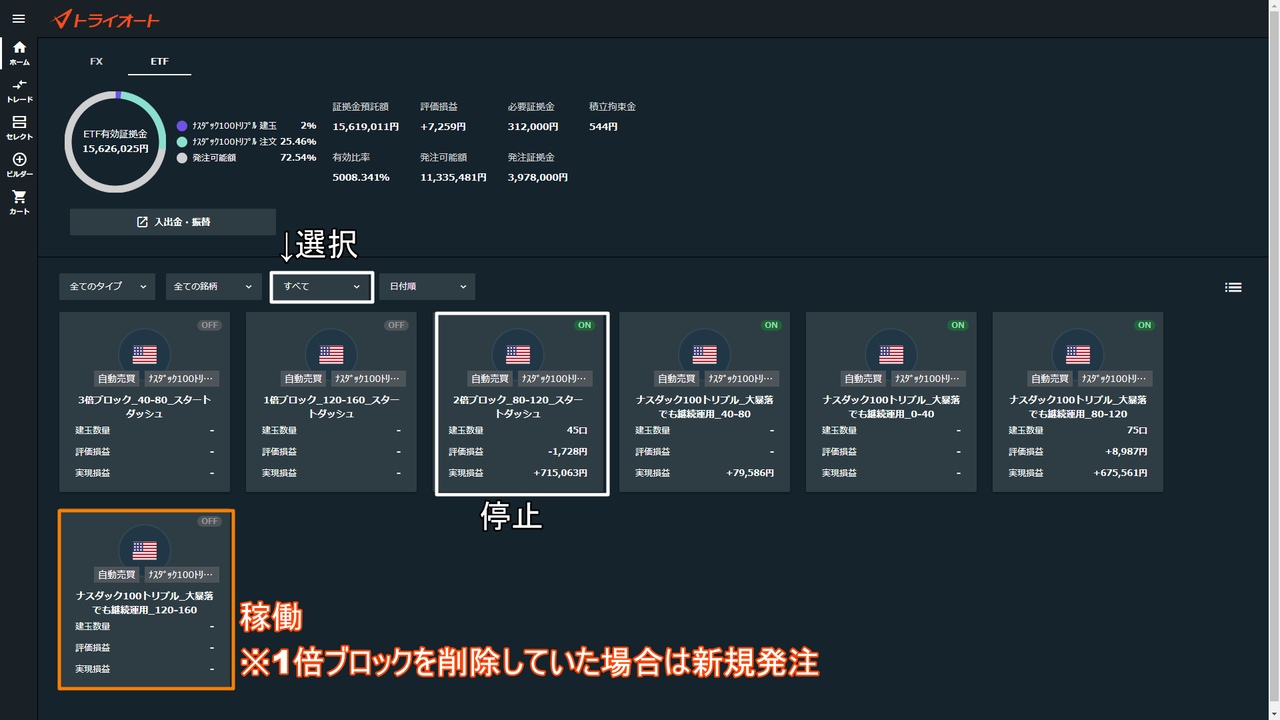Open ビルダー from the sidebar
The image size is (1280, 720).
(x=19, y=165)
